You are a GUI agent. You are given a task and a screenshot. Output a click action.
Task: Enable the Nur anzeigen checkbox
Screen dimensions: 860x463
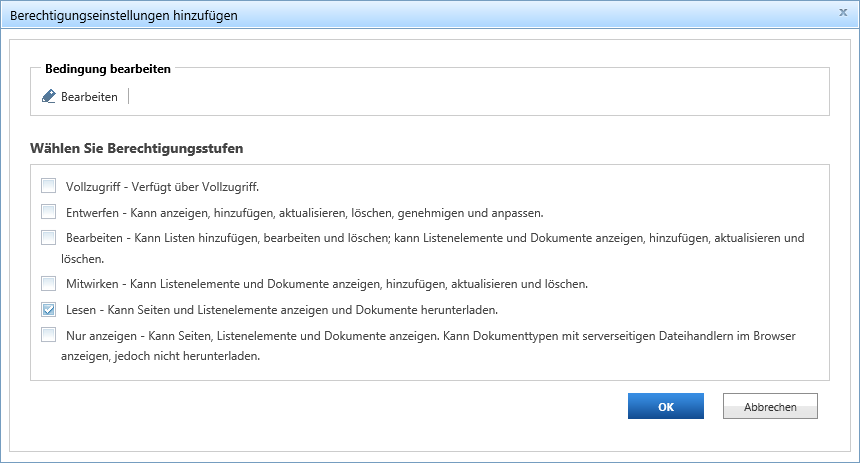coord(48,335)
